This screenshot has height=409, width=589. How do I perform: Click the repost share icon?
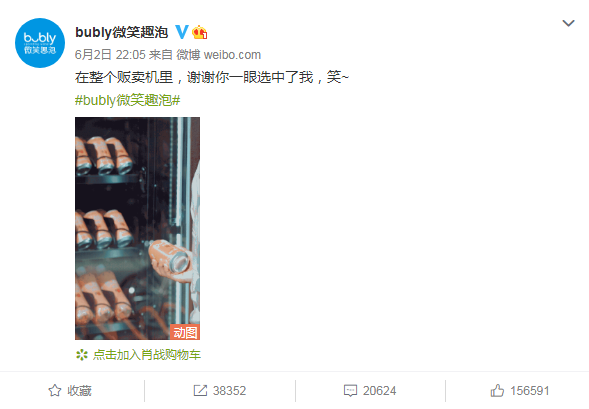point(200,391)
